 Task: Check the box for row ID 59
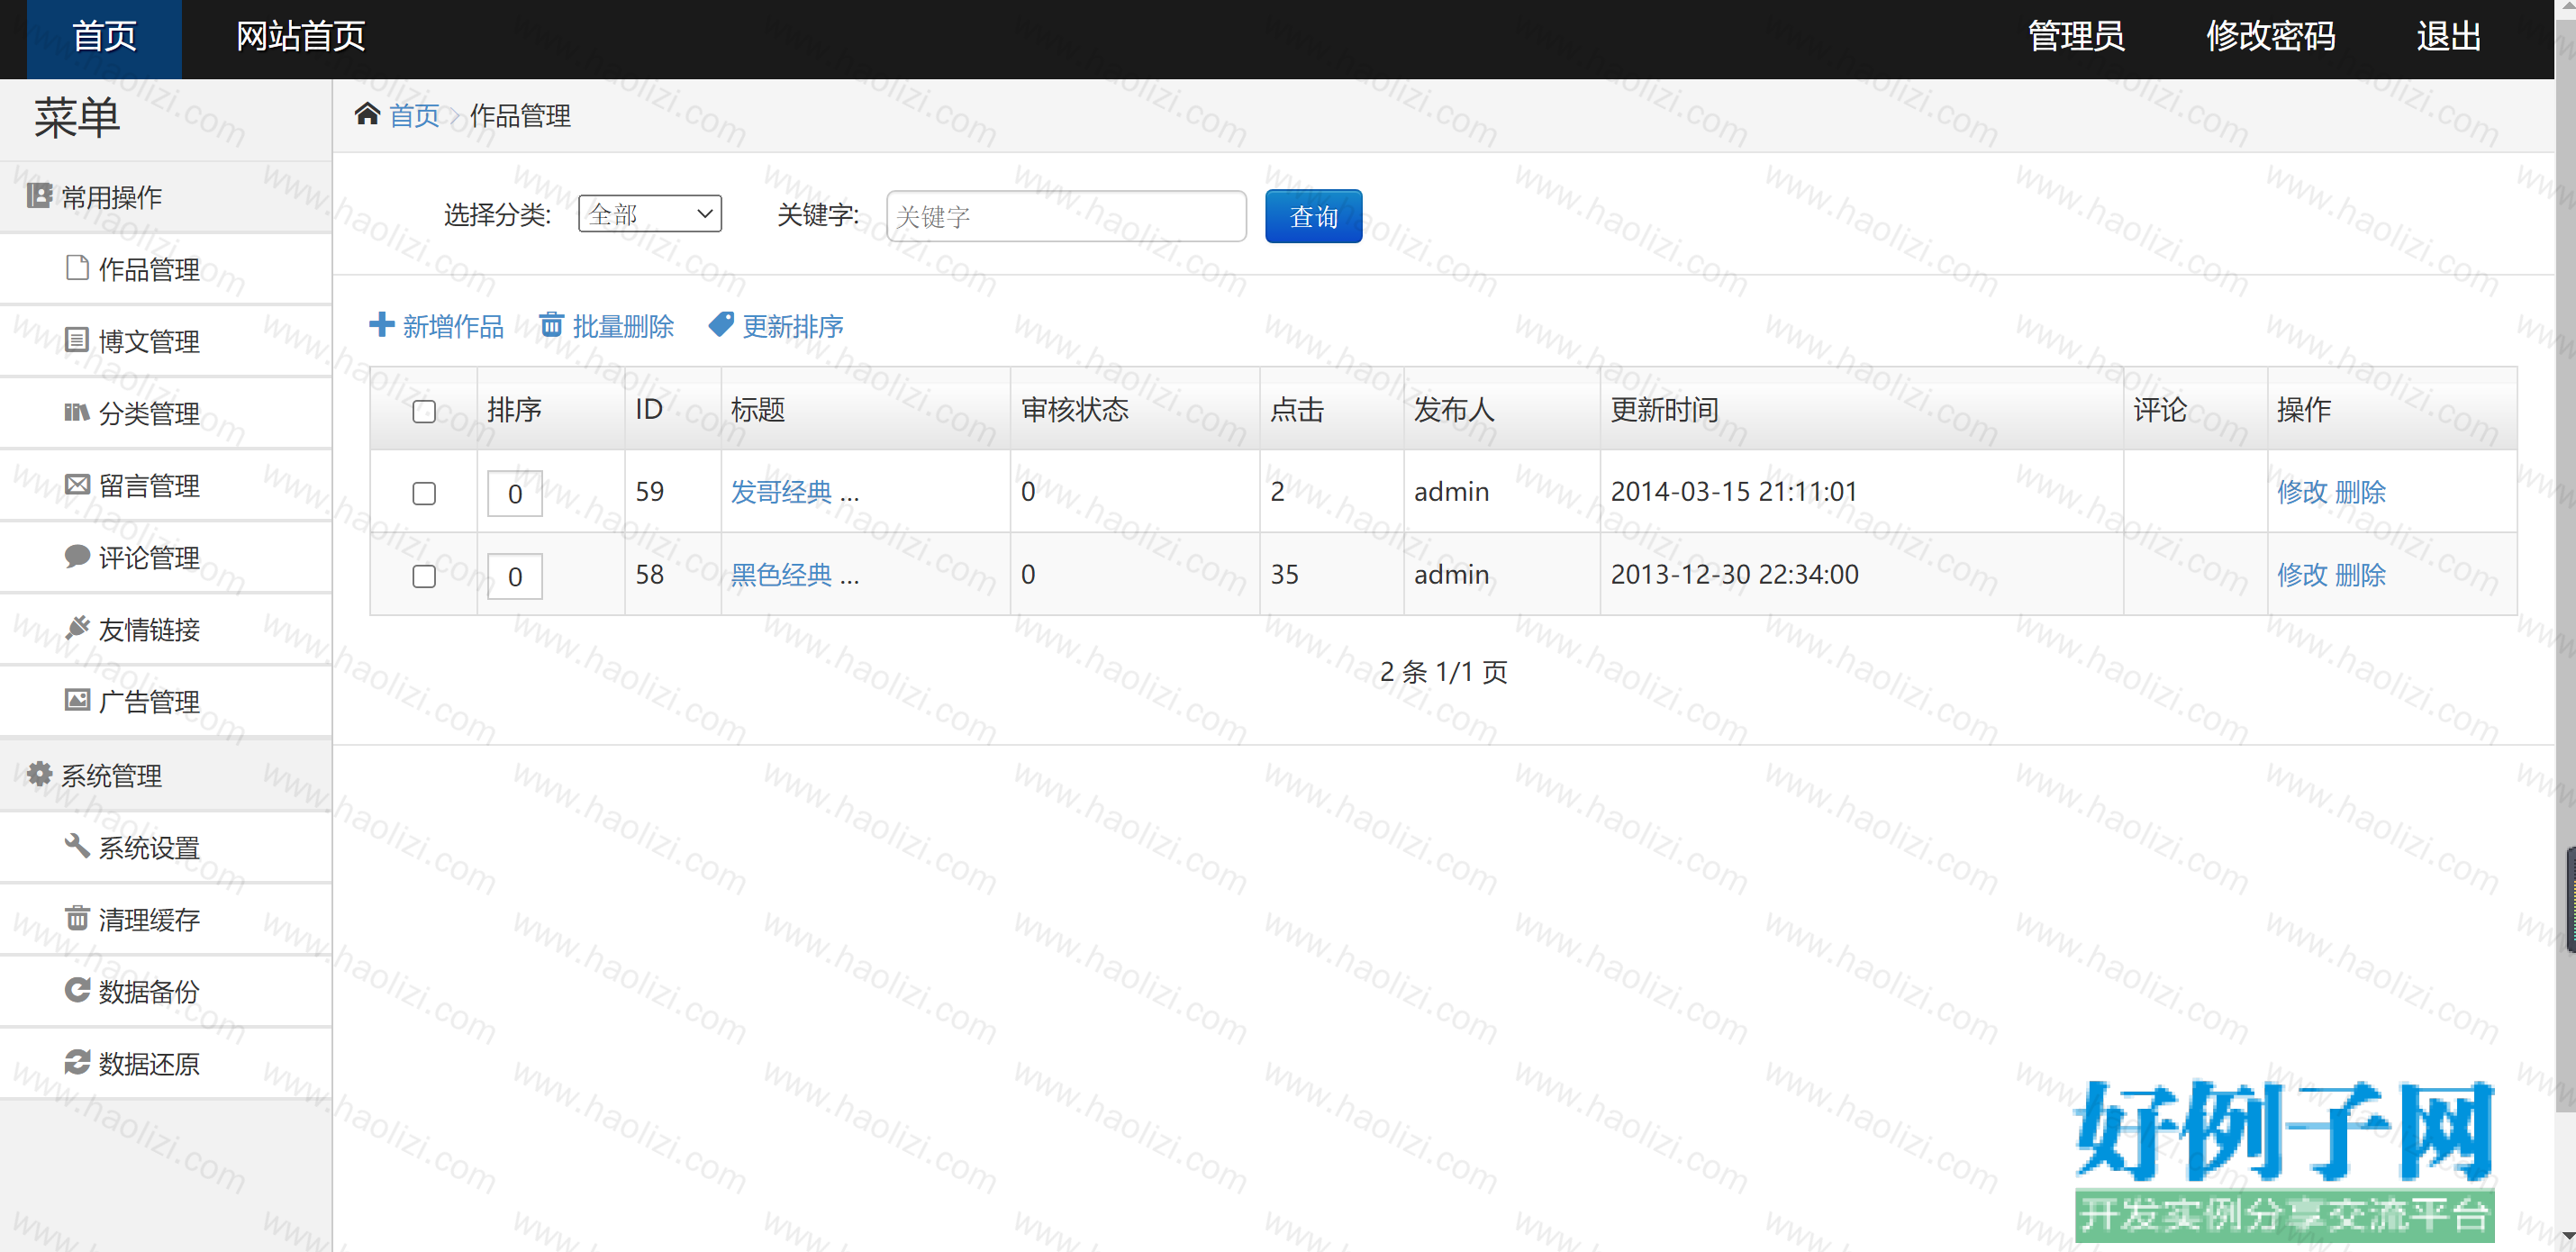(x=424, y=493)
